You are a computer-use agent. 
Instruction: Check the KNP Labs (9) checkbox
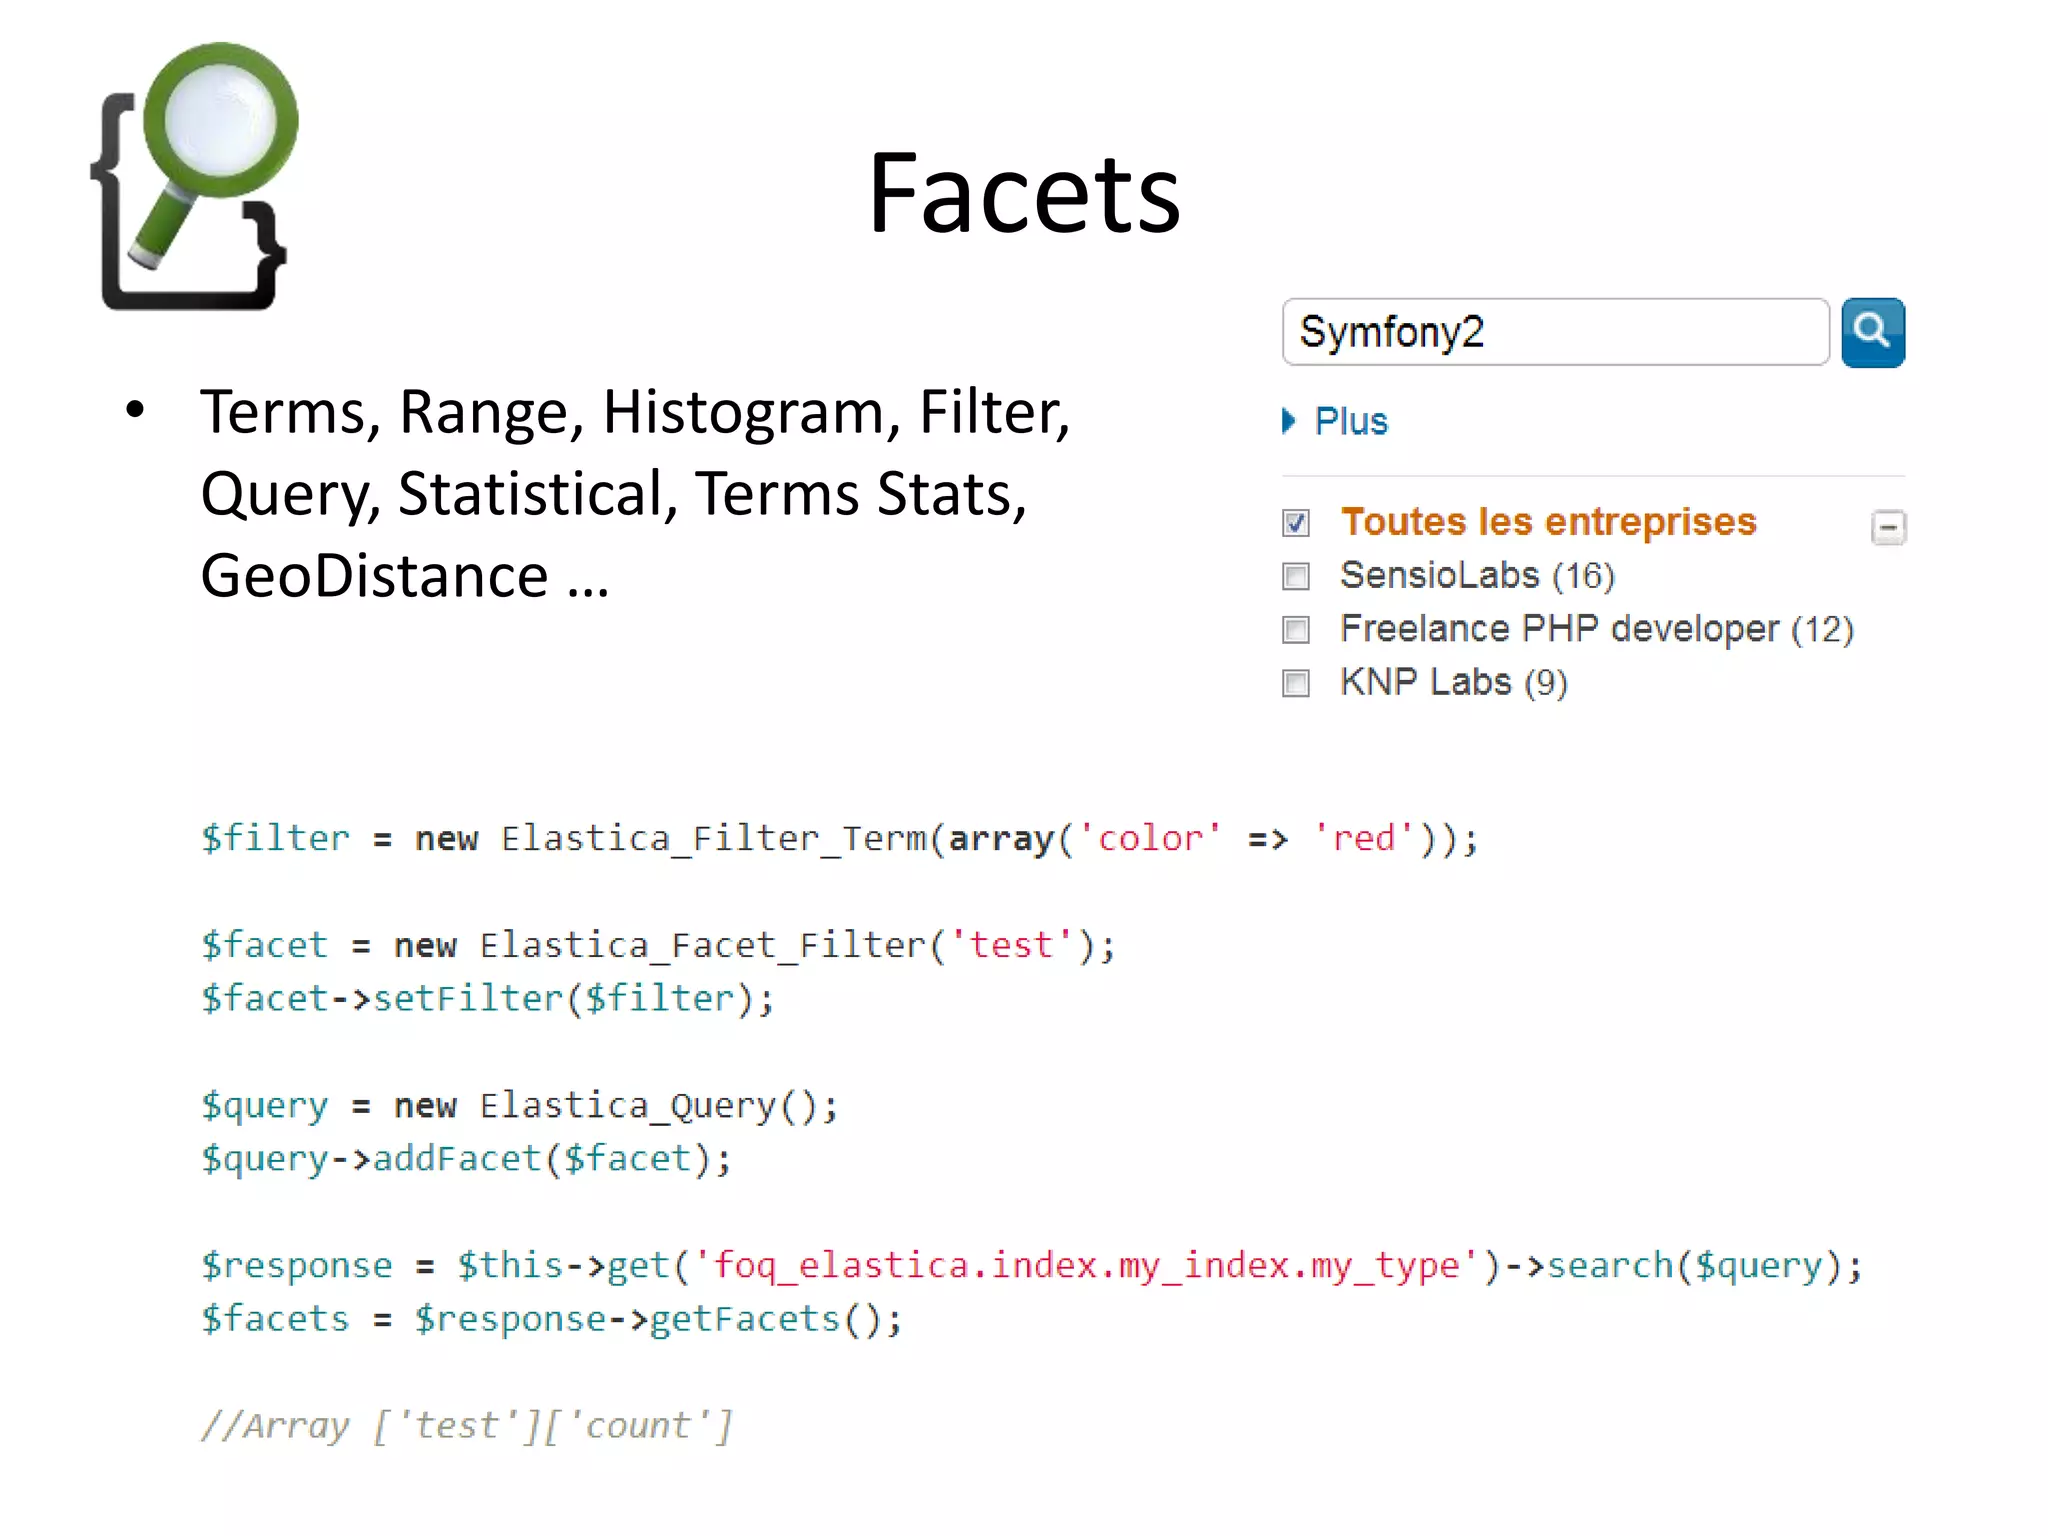[1296, 683]
